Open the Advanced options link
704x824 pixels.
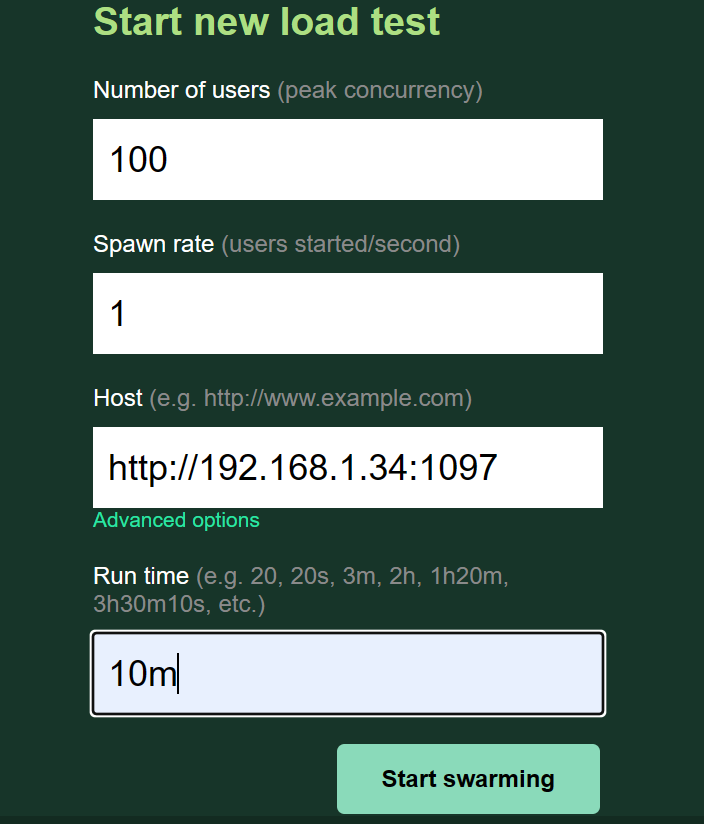click(x=176, y=520)
